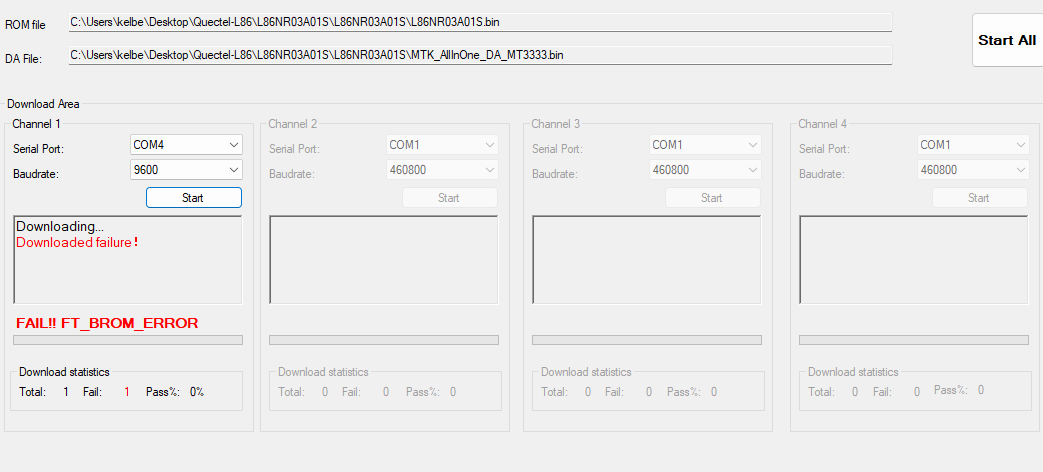Click Channel 4 progress bar
1043x472 pixels.
coord(914,340)
